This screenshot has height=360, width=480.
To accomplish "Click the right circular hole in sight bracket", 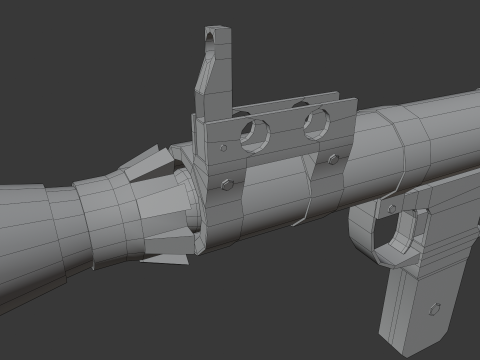I will [317, 124].
